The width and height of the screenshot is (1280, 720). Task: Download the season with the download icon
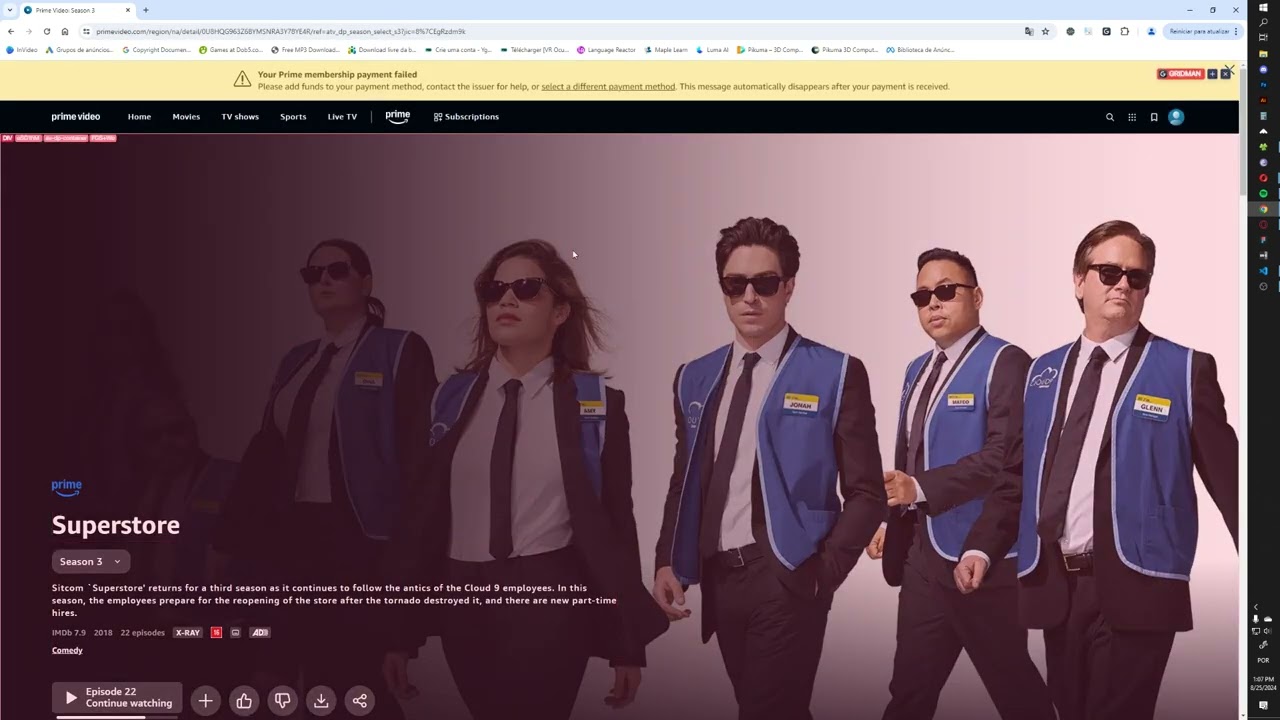click(321, 701)
